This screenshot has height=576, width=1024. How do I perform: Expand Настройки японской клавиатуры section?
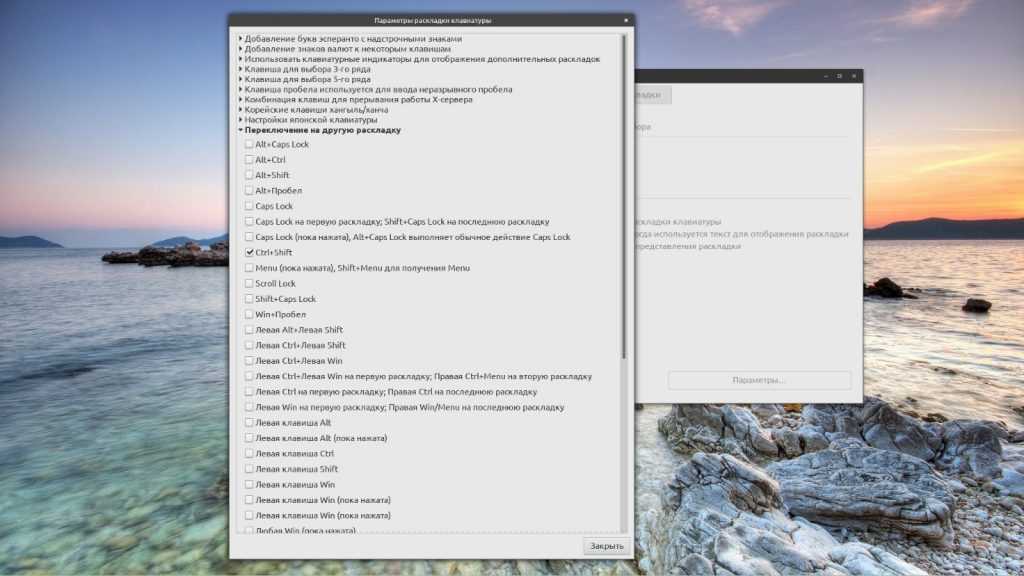[240, 120]
